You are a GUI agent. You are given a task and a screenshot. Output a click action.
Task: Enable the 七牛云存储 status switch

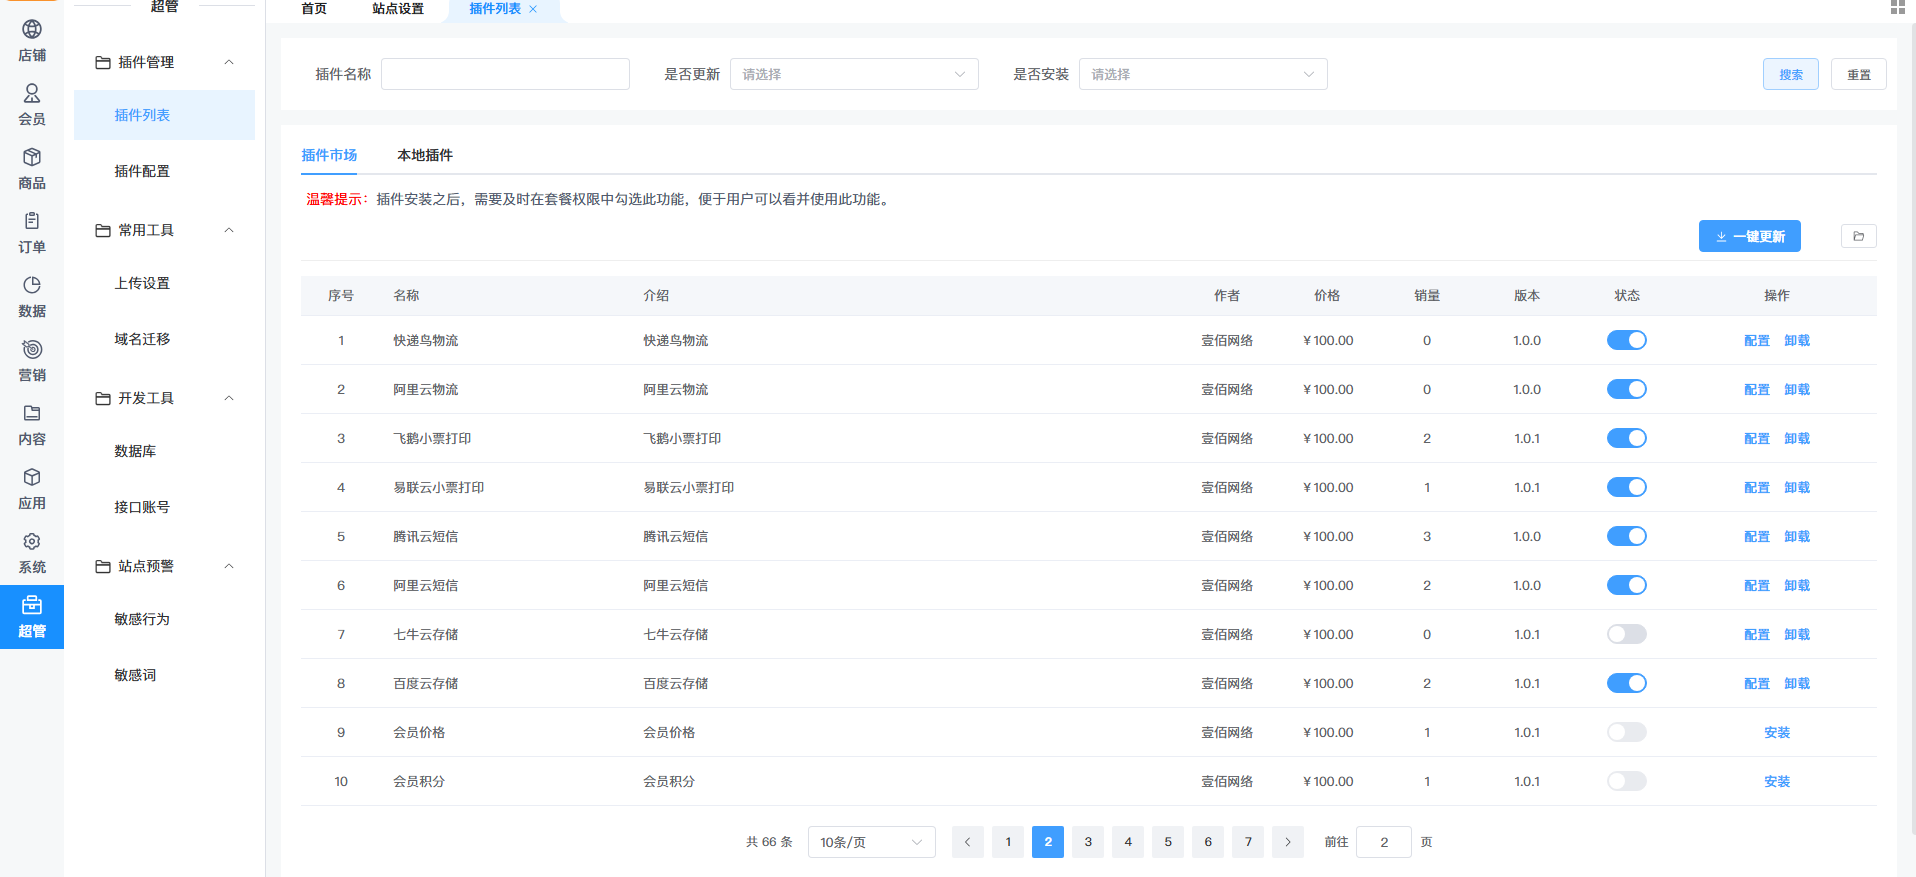click(x=1626, y=634)
